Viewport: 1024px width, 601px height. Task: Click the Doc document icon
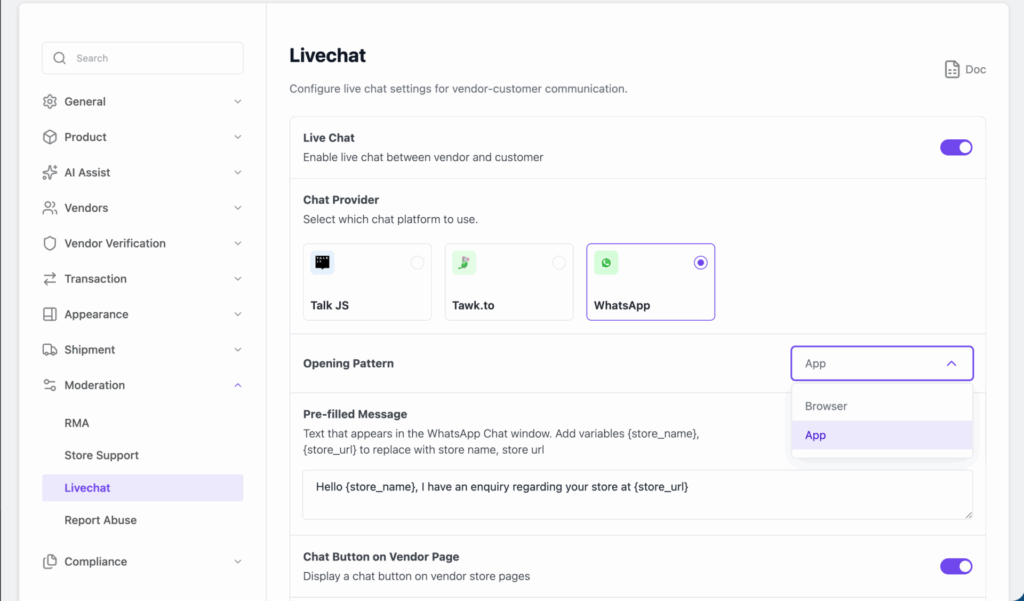[952, 70]
